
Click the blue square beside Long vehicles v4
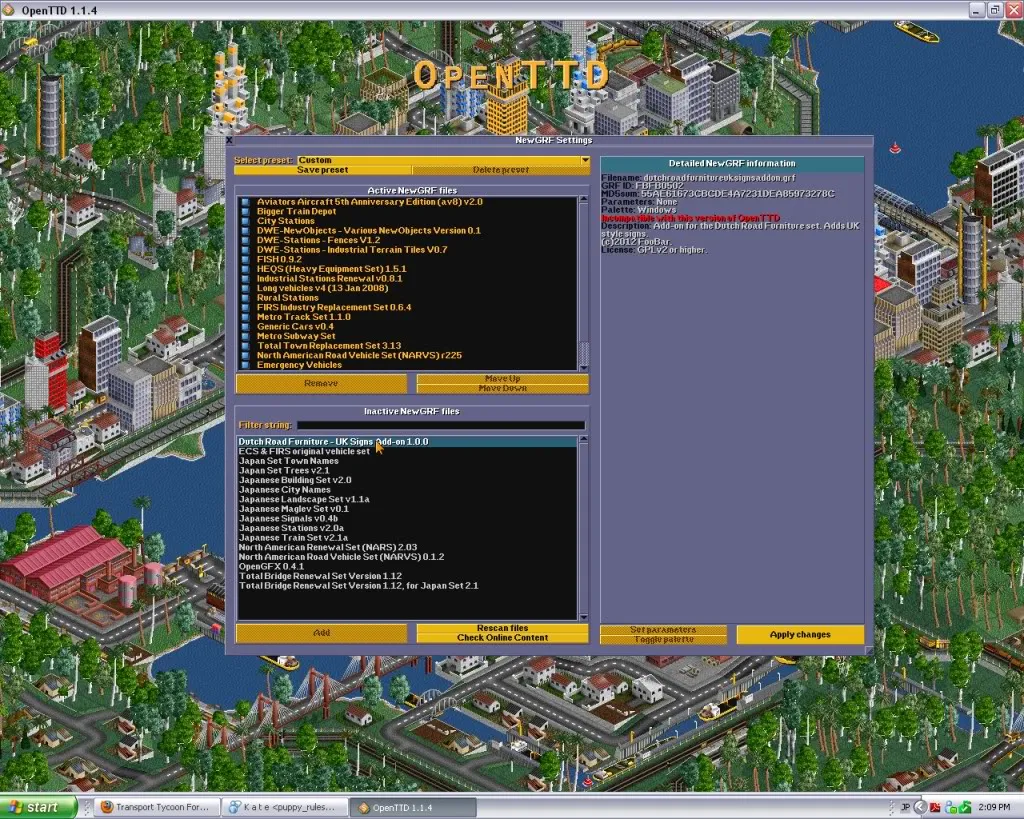pos(246,288)
